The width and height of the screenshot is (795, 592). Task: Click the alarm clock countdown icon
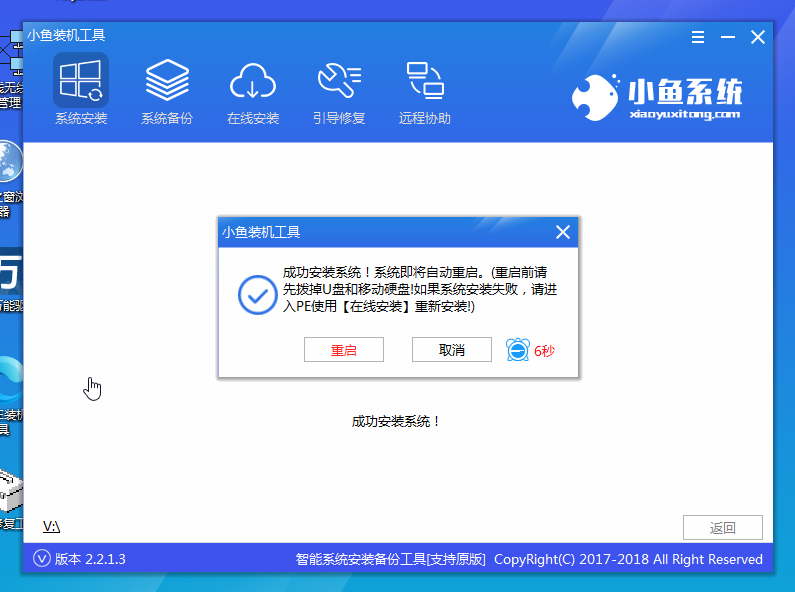(x=518, y=350)
